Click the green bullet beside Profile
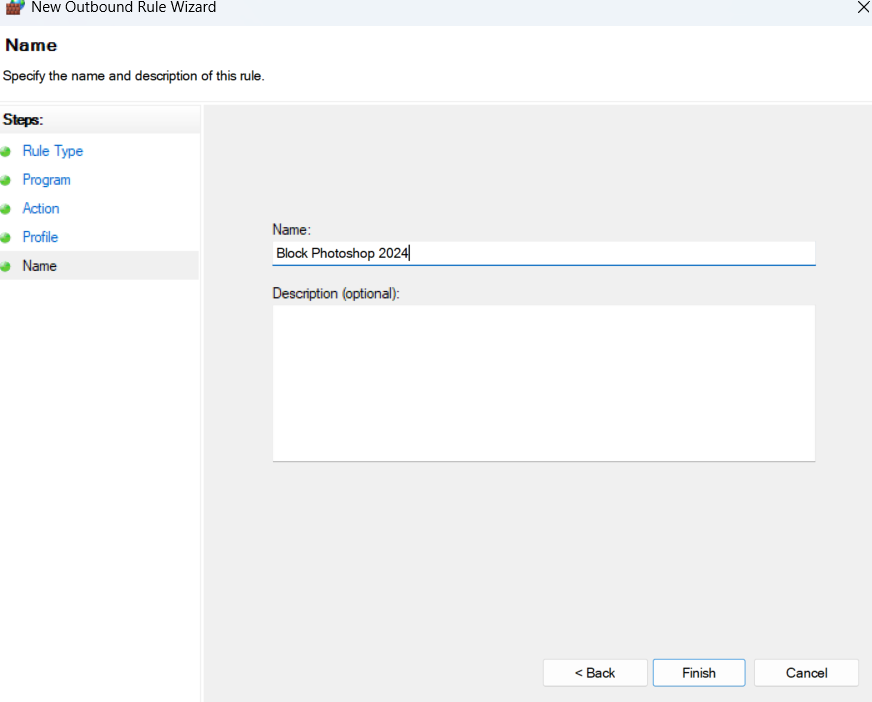 (6, 238)
